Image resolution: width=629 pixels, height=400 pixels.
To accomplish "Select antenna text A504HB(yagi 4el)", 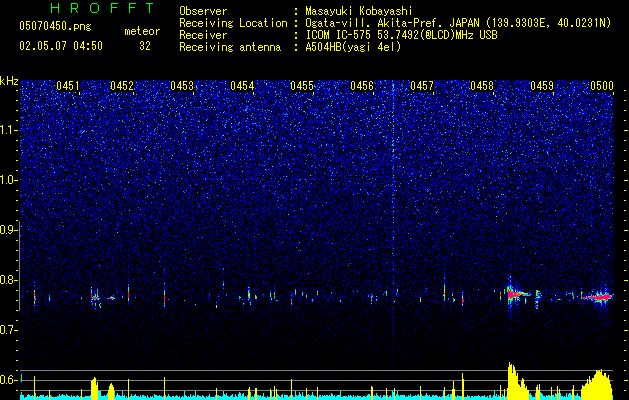I will click(x=353, y=47).
